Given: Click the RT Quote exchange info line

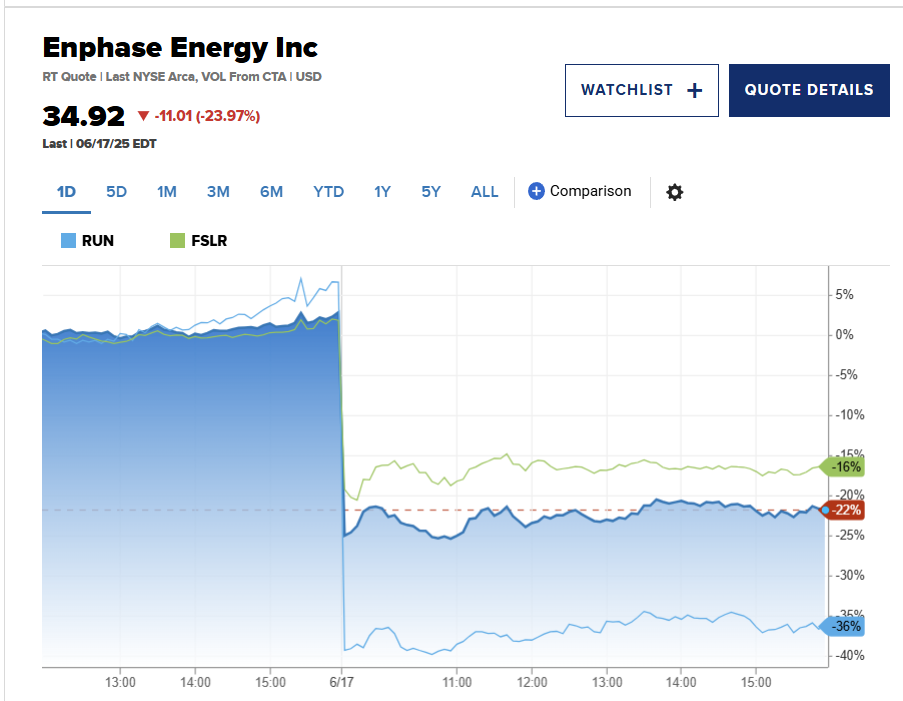Looking at the screenshot, I should pos(182,77).
